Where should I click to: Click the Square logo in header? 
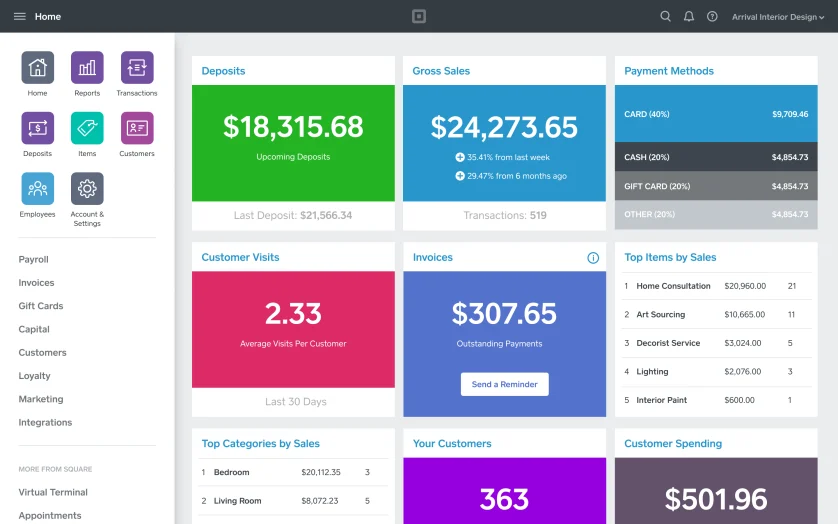pos(419,17)
